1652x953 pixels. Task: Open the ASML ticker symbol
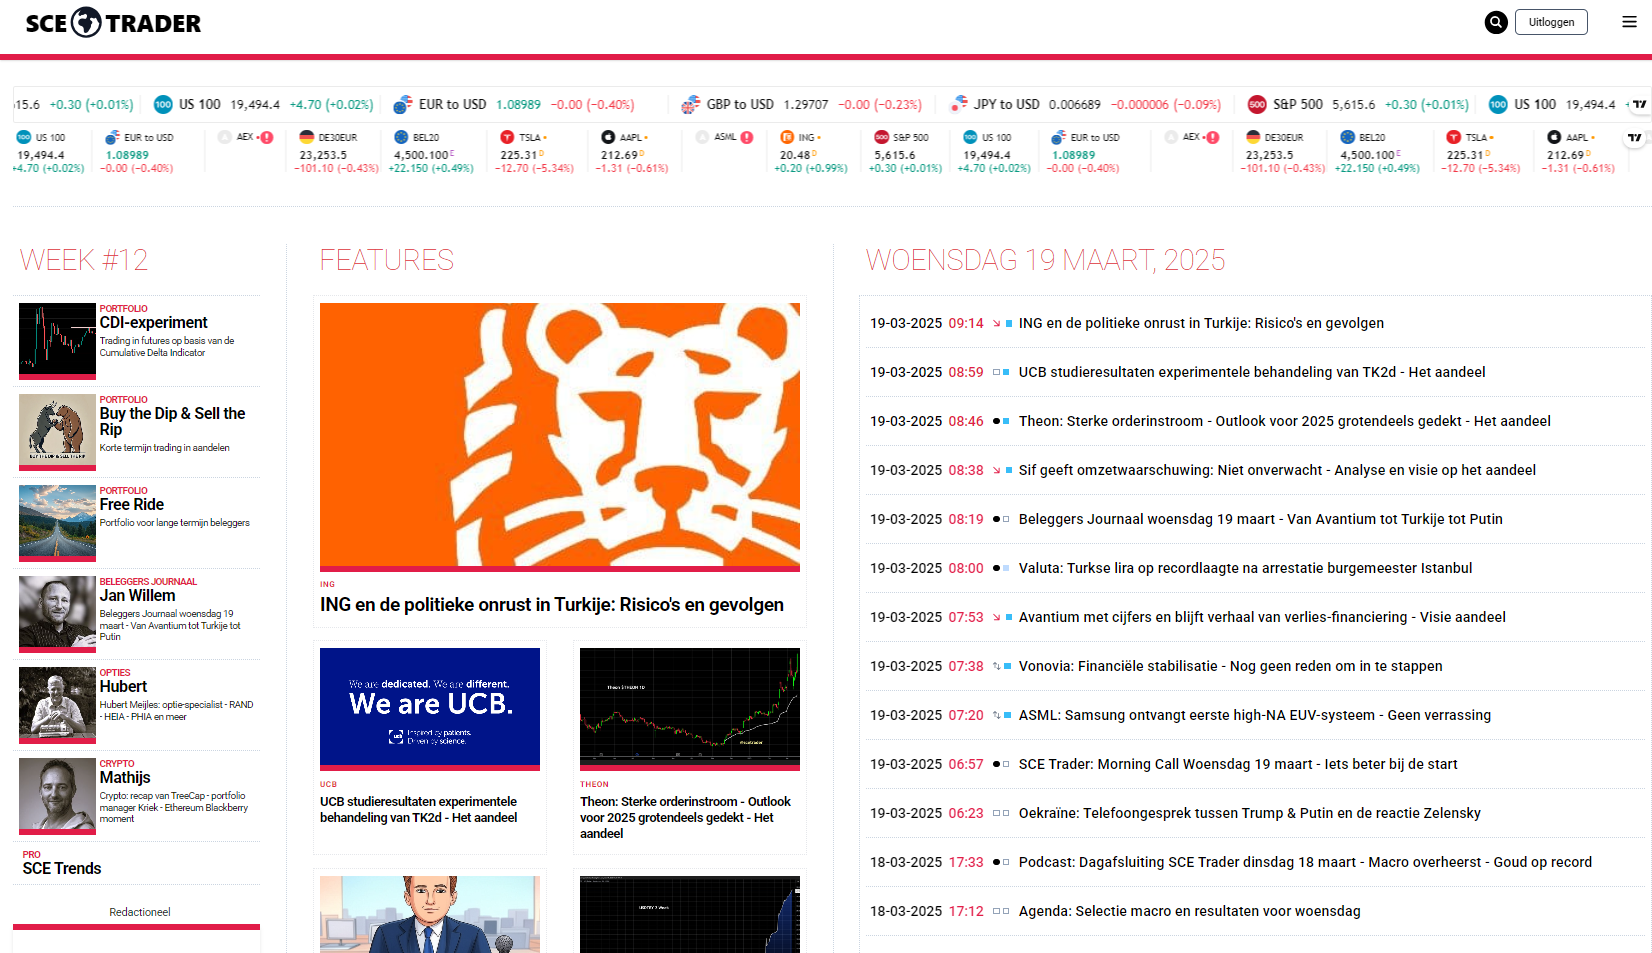(x=725, y=137)
